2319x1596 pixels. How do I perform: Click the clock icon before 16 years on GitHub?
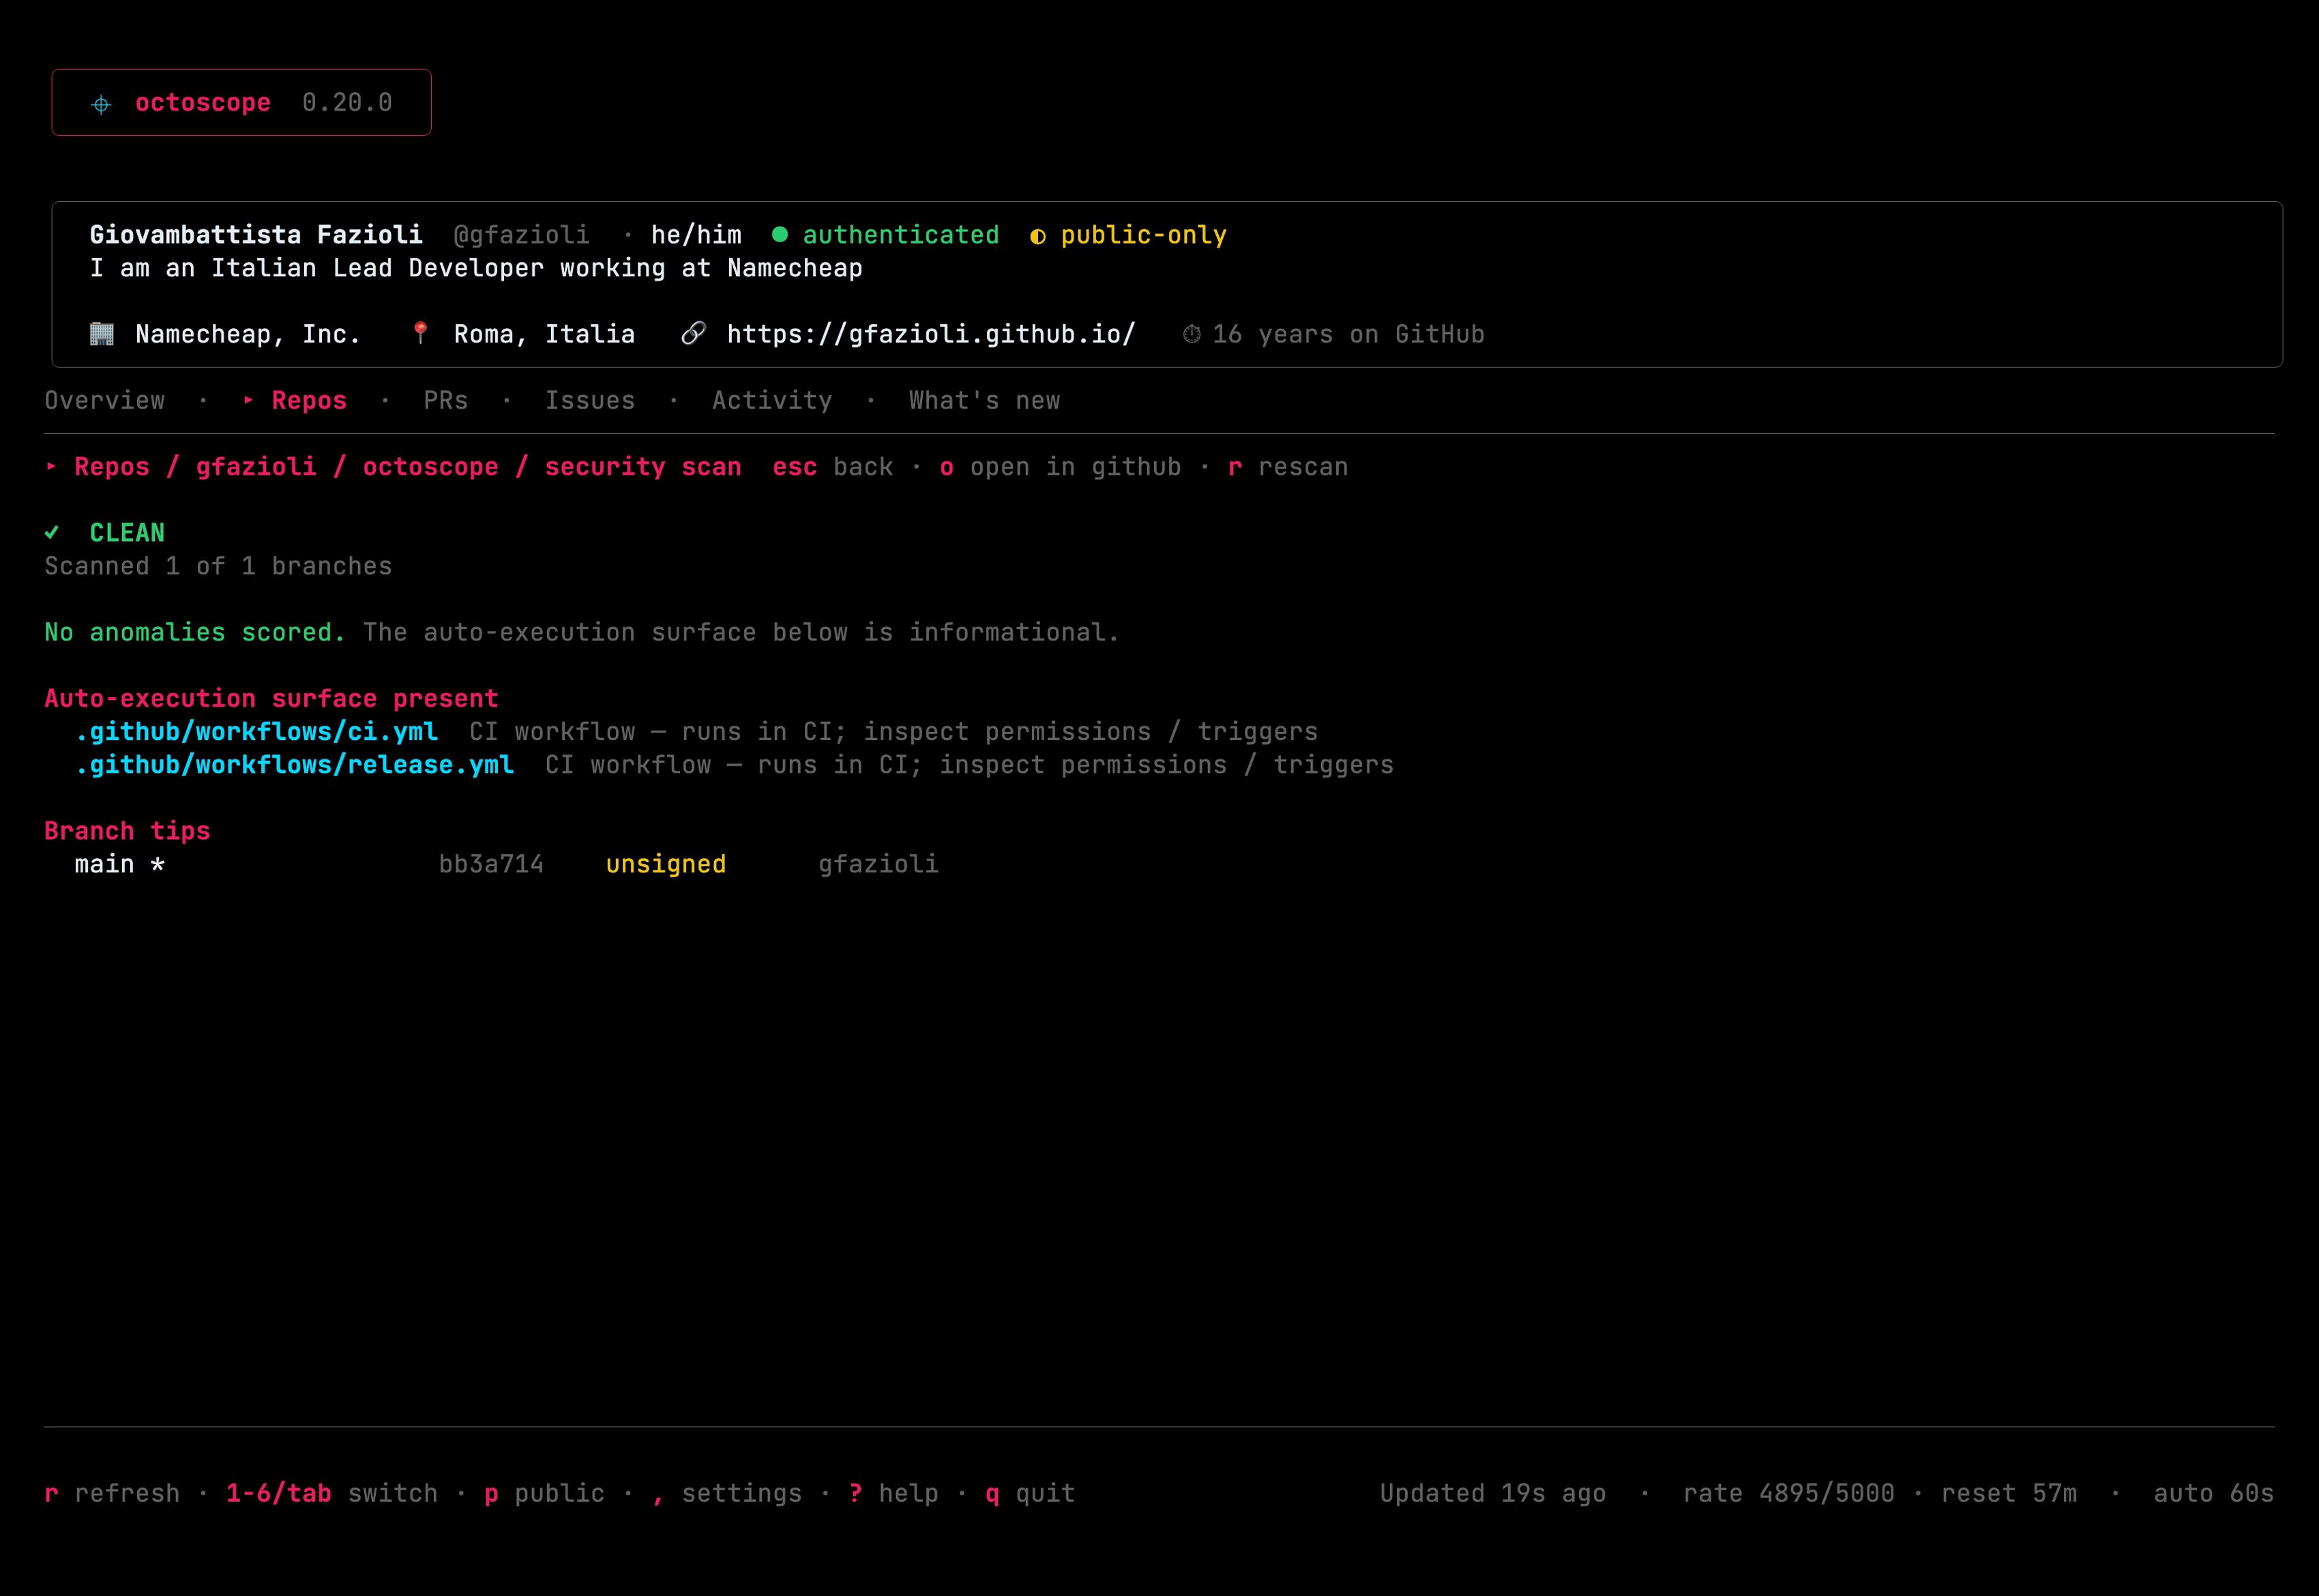point(1192,334)
